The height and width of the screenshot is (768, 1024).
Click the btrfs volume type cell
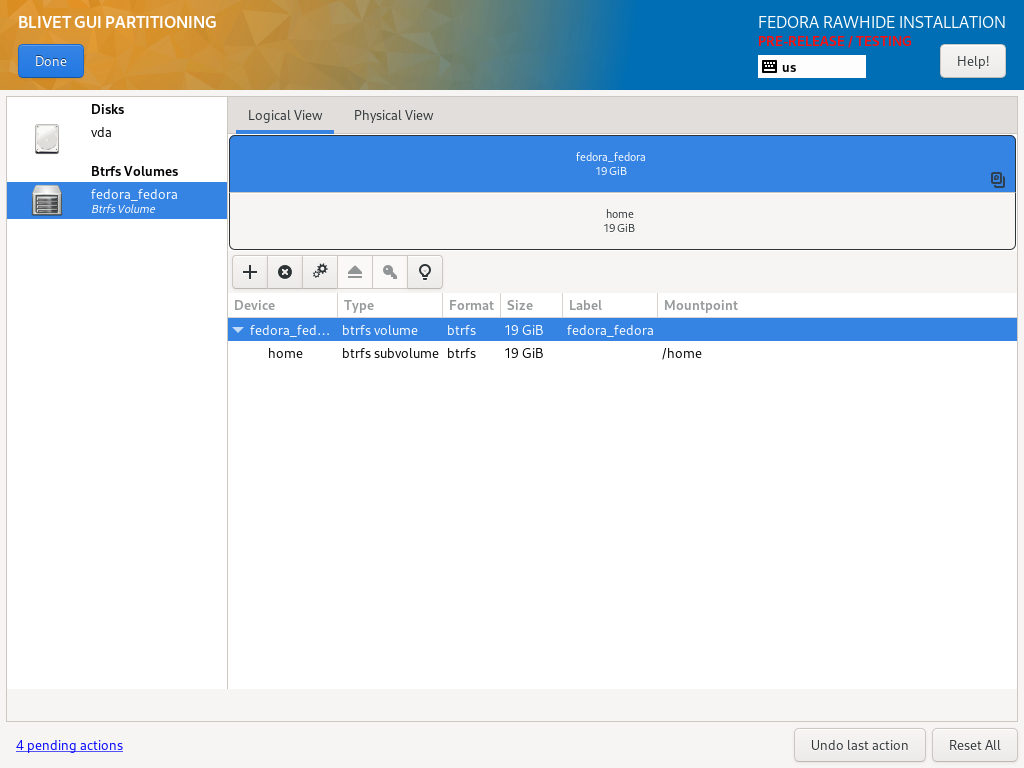pyautogui.click(x=380, y=330)
